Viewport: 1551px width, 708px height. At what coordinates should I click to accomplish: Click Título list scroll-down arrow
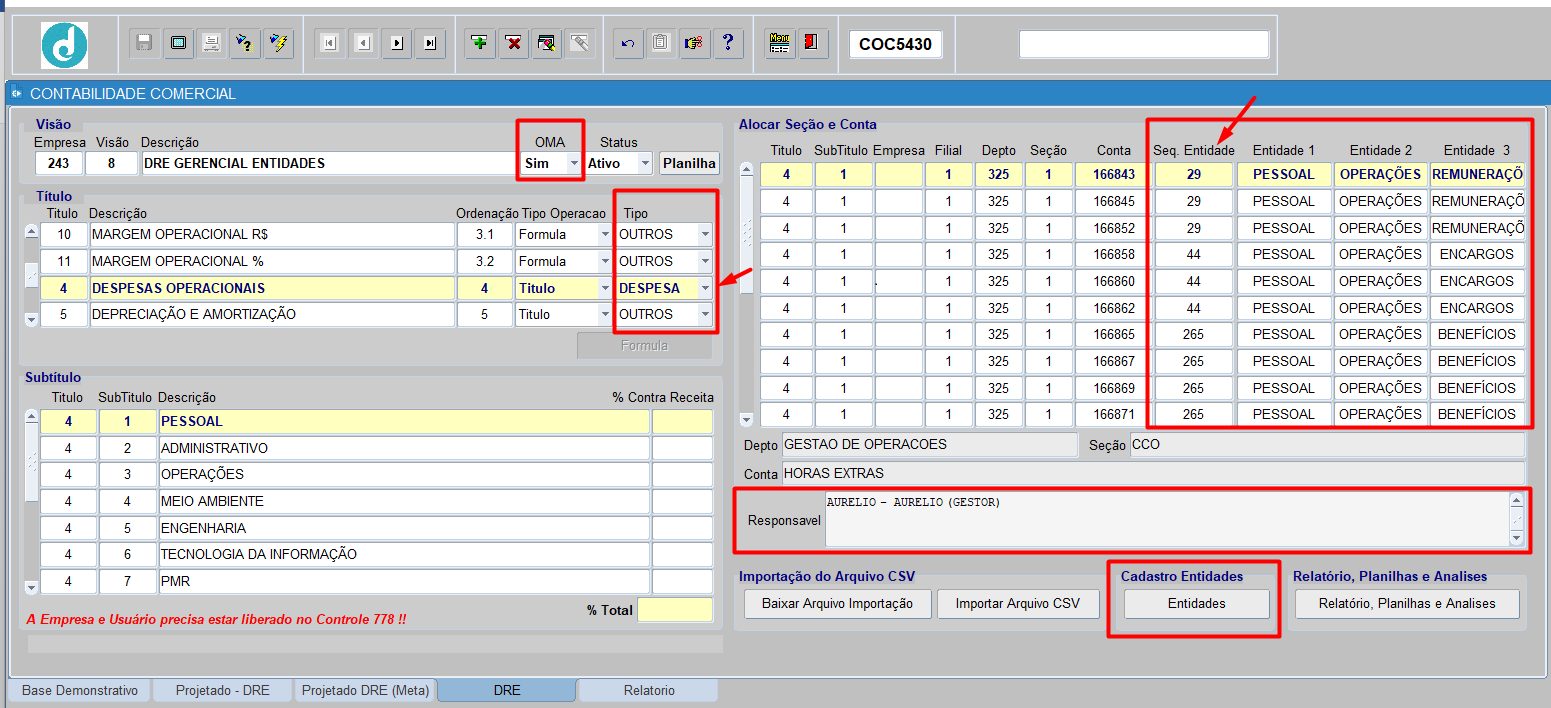[31, 320]
